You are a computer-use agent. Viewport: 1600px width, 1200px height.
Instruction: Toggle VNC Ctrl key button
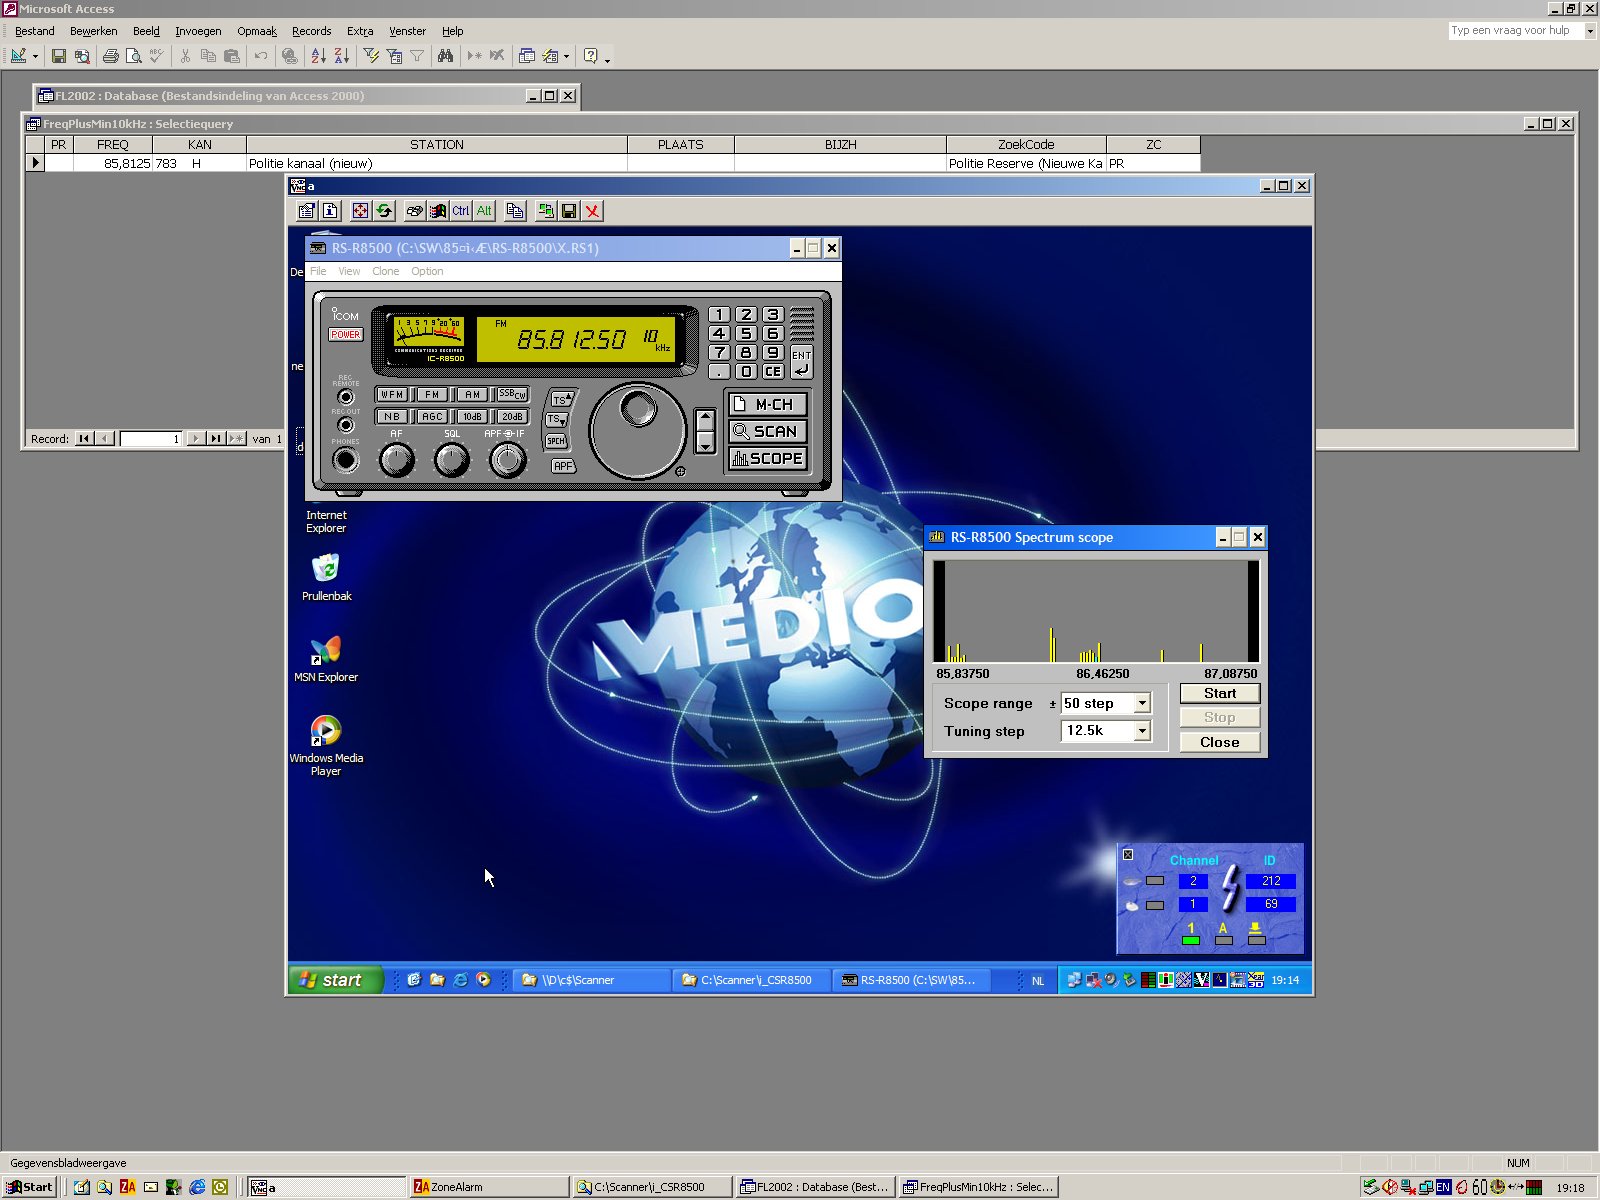pyautogui.click(x=461, y=211)
